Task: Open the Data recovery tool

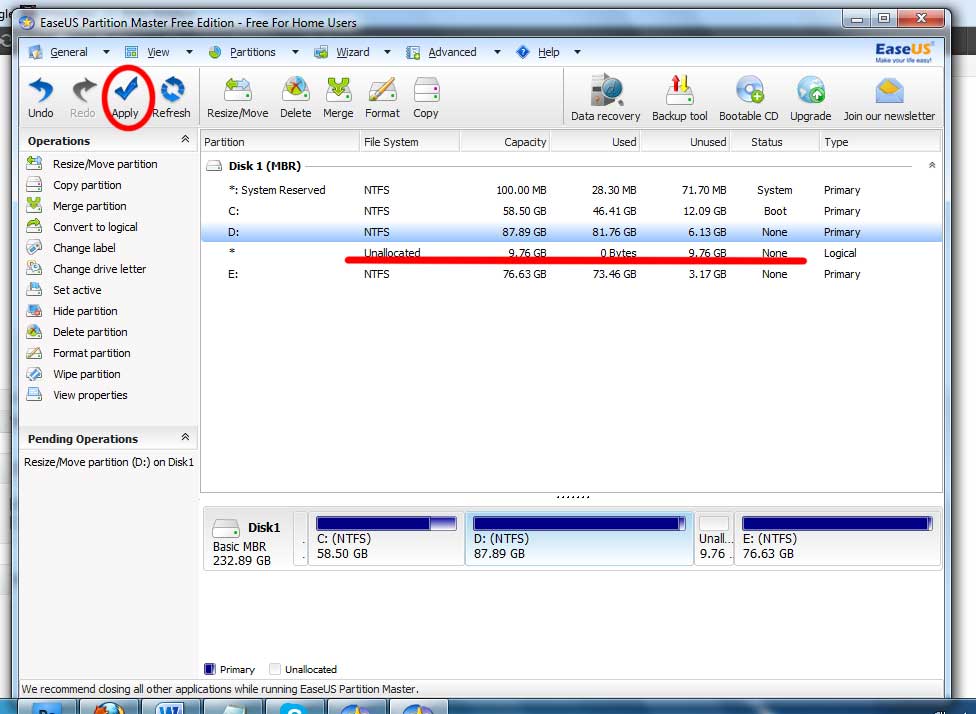Action: [606, 98]
